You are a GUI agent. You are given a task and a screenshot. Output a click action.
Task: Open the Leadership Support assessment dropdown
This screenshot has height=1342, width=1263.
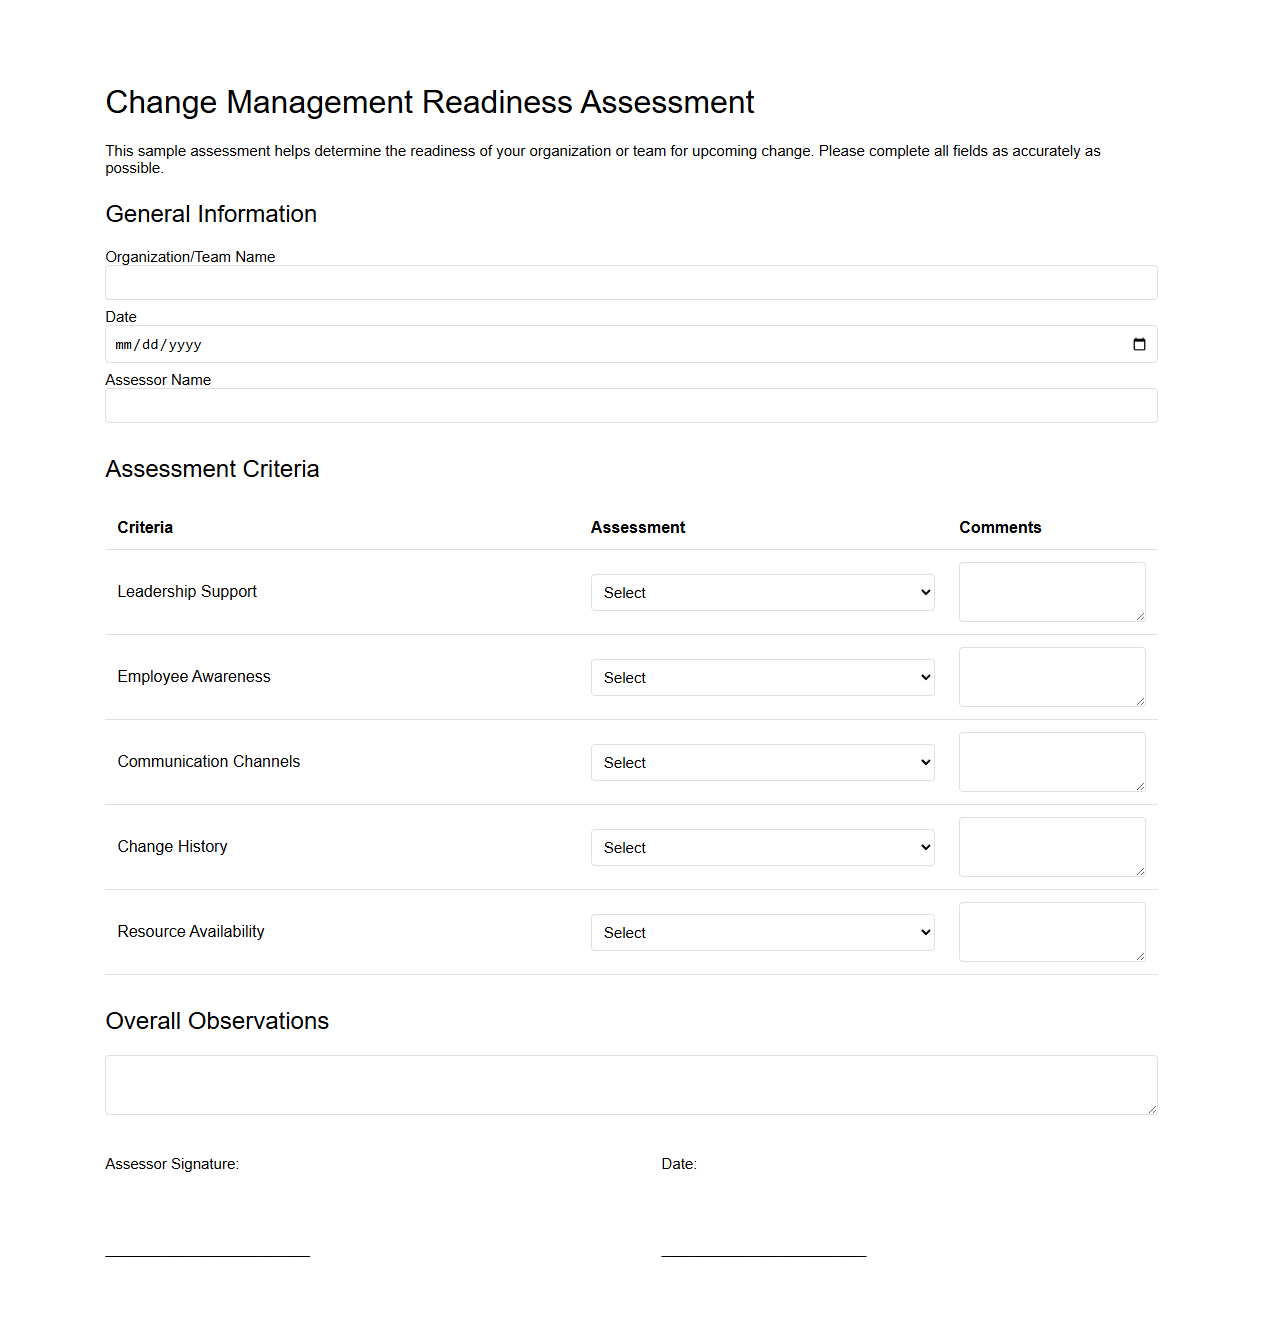pyautogui.click(x=762, y=592)
